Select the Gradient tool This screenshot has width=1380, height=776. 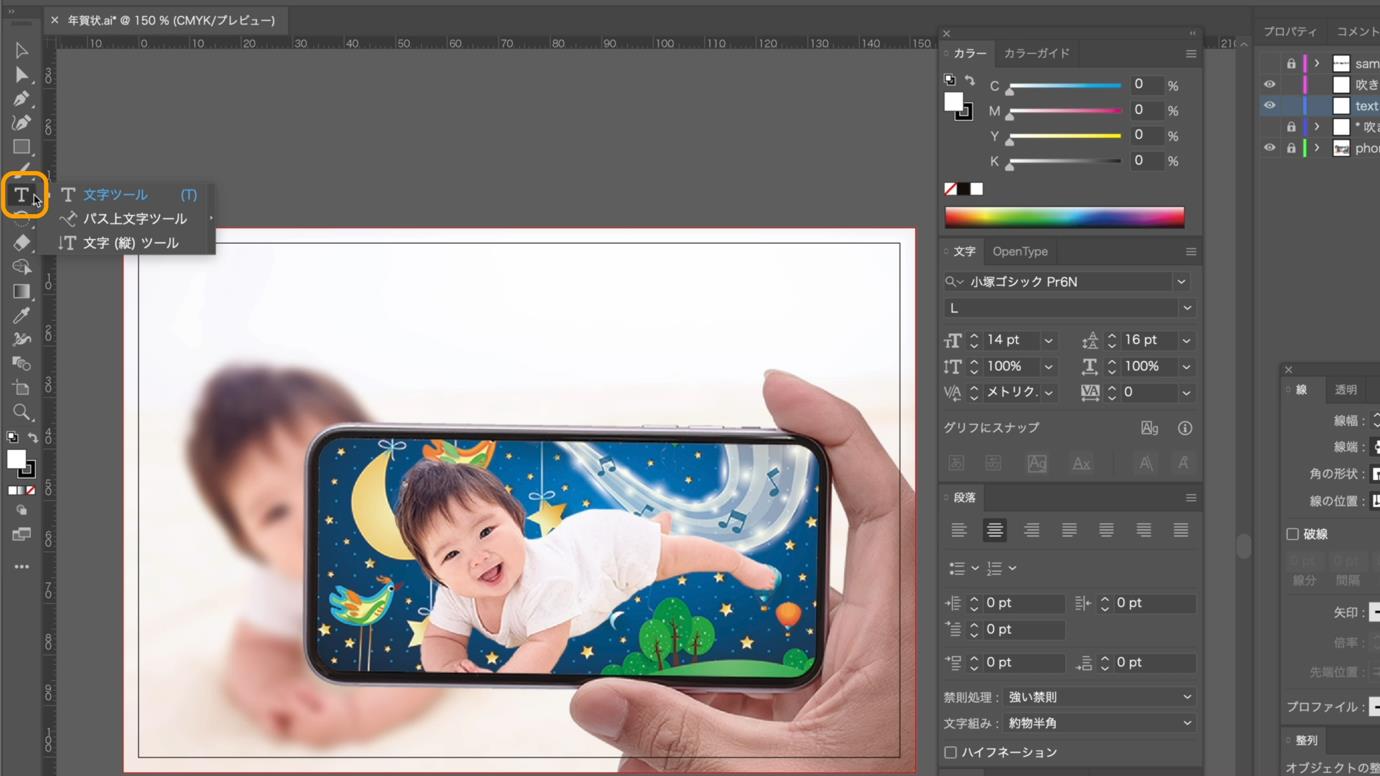(21, 291)
